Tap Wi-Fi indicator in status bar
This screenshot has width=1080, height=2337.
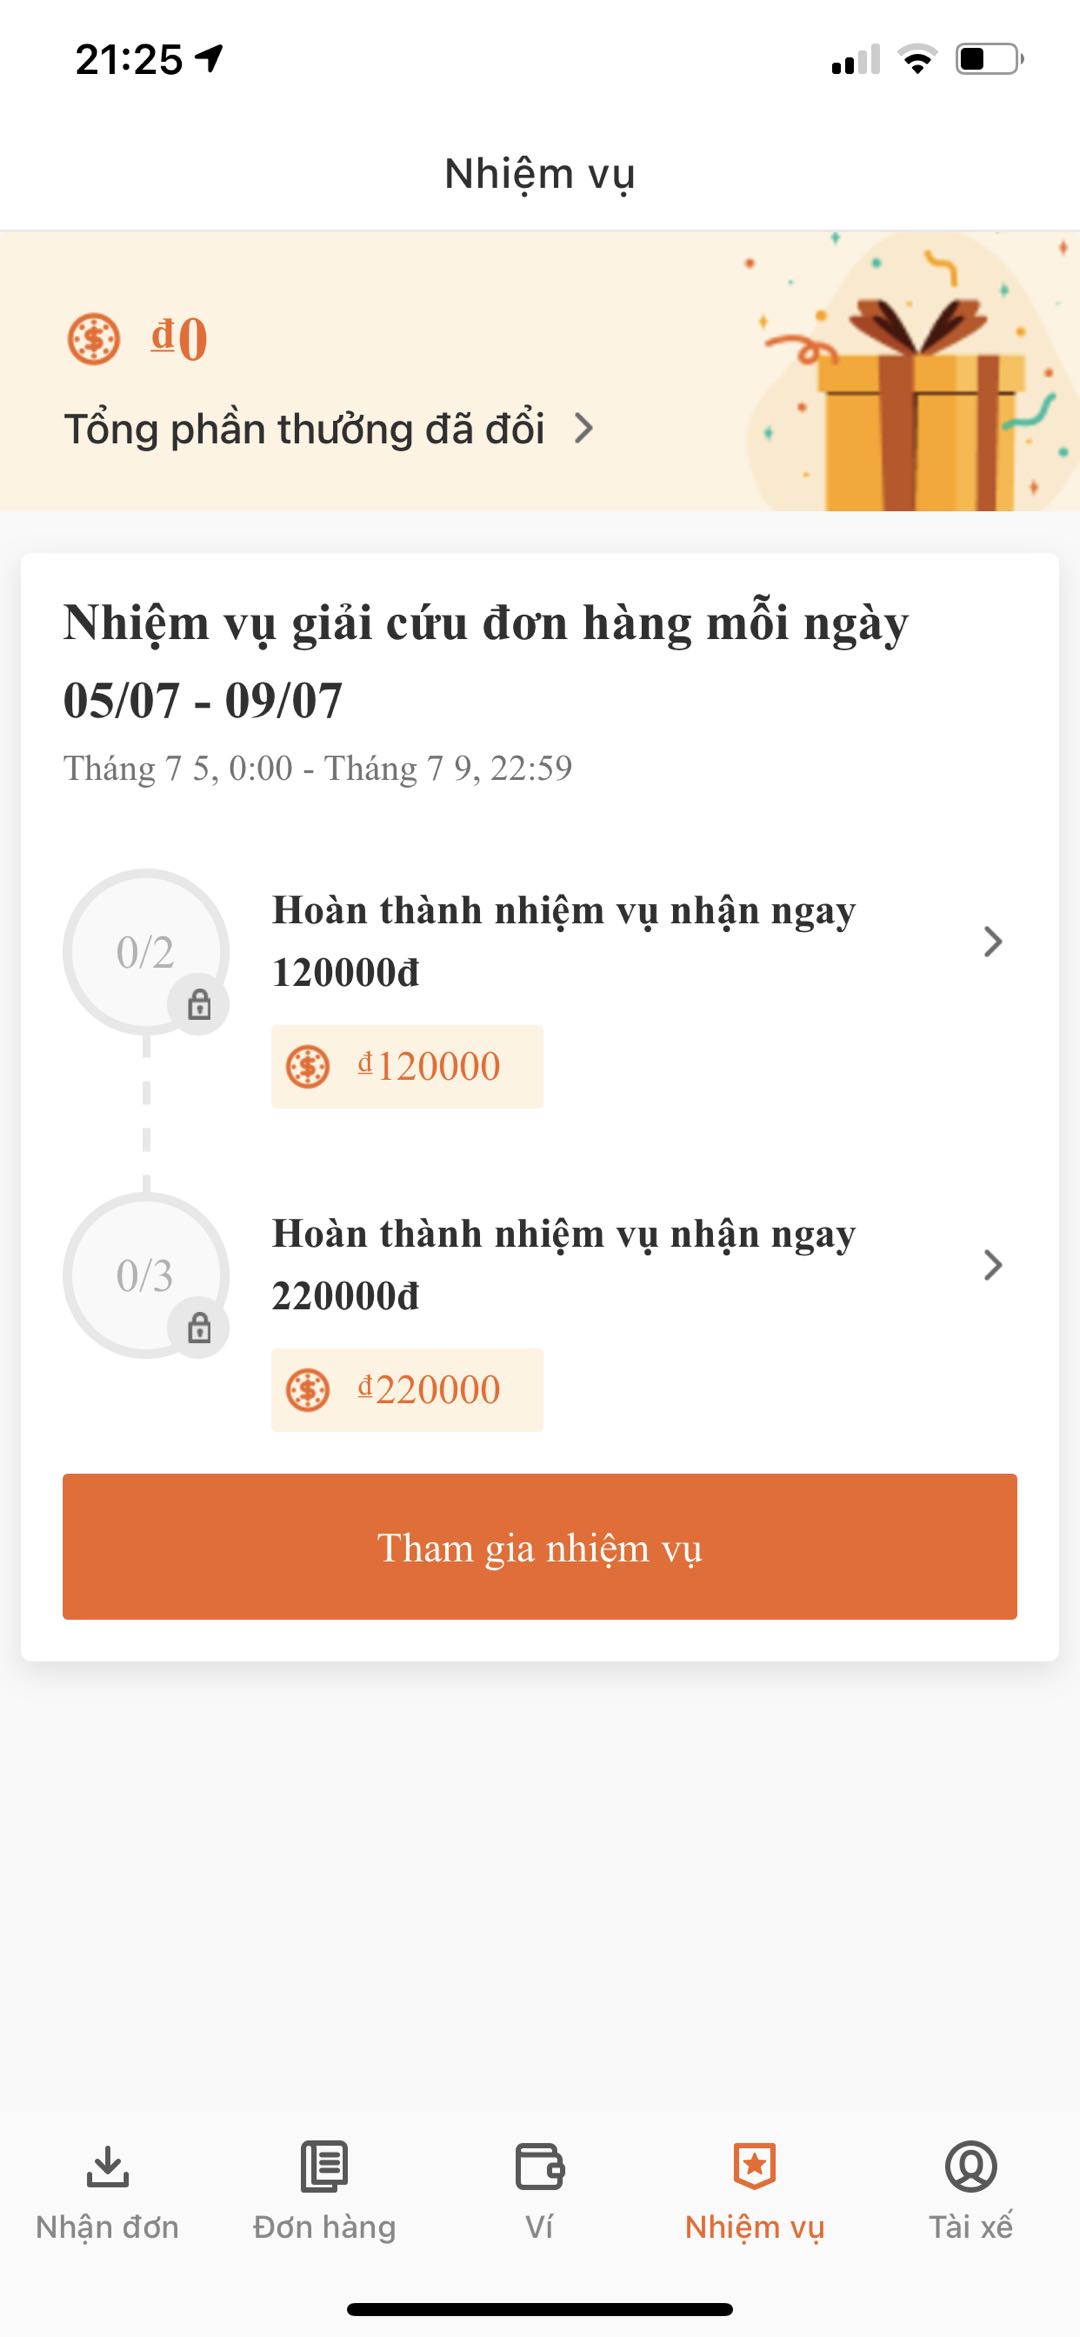click(917, 59)
